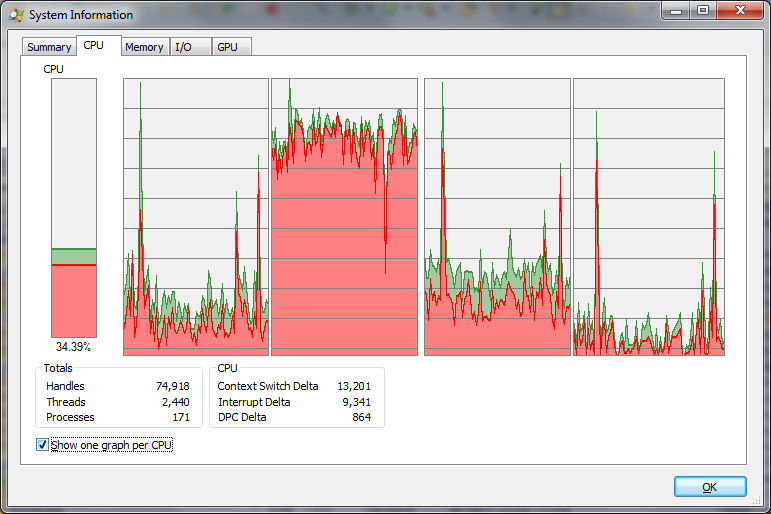Click the System Information title bar icon
This screenshot has height=514, width=771.
click(16, 15)
